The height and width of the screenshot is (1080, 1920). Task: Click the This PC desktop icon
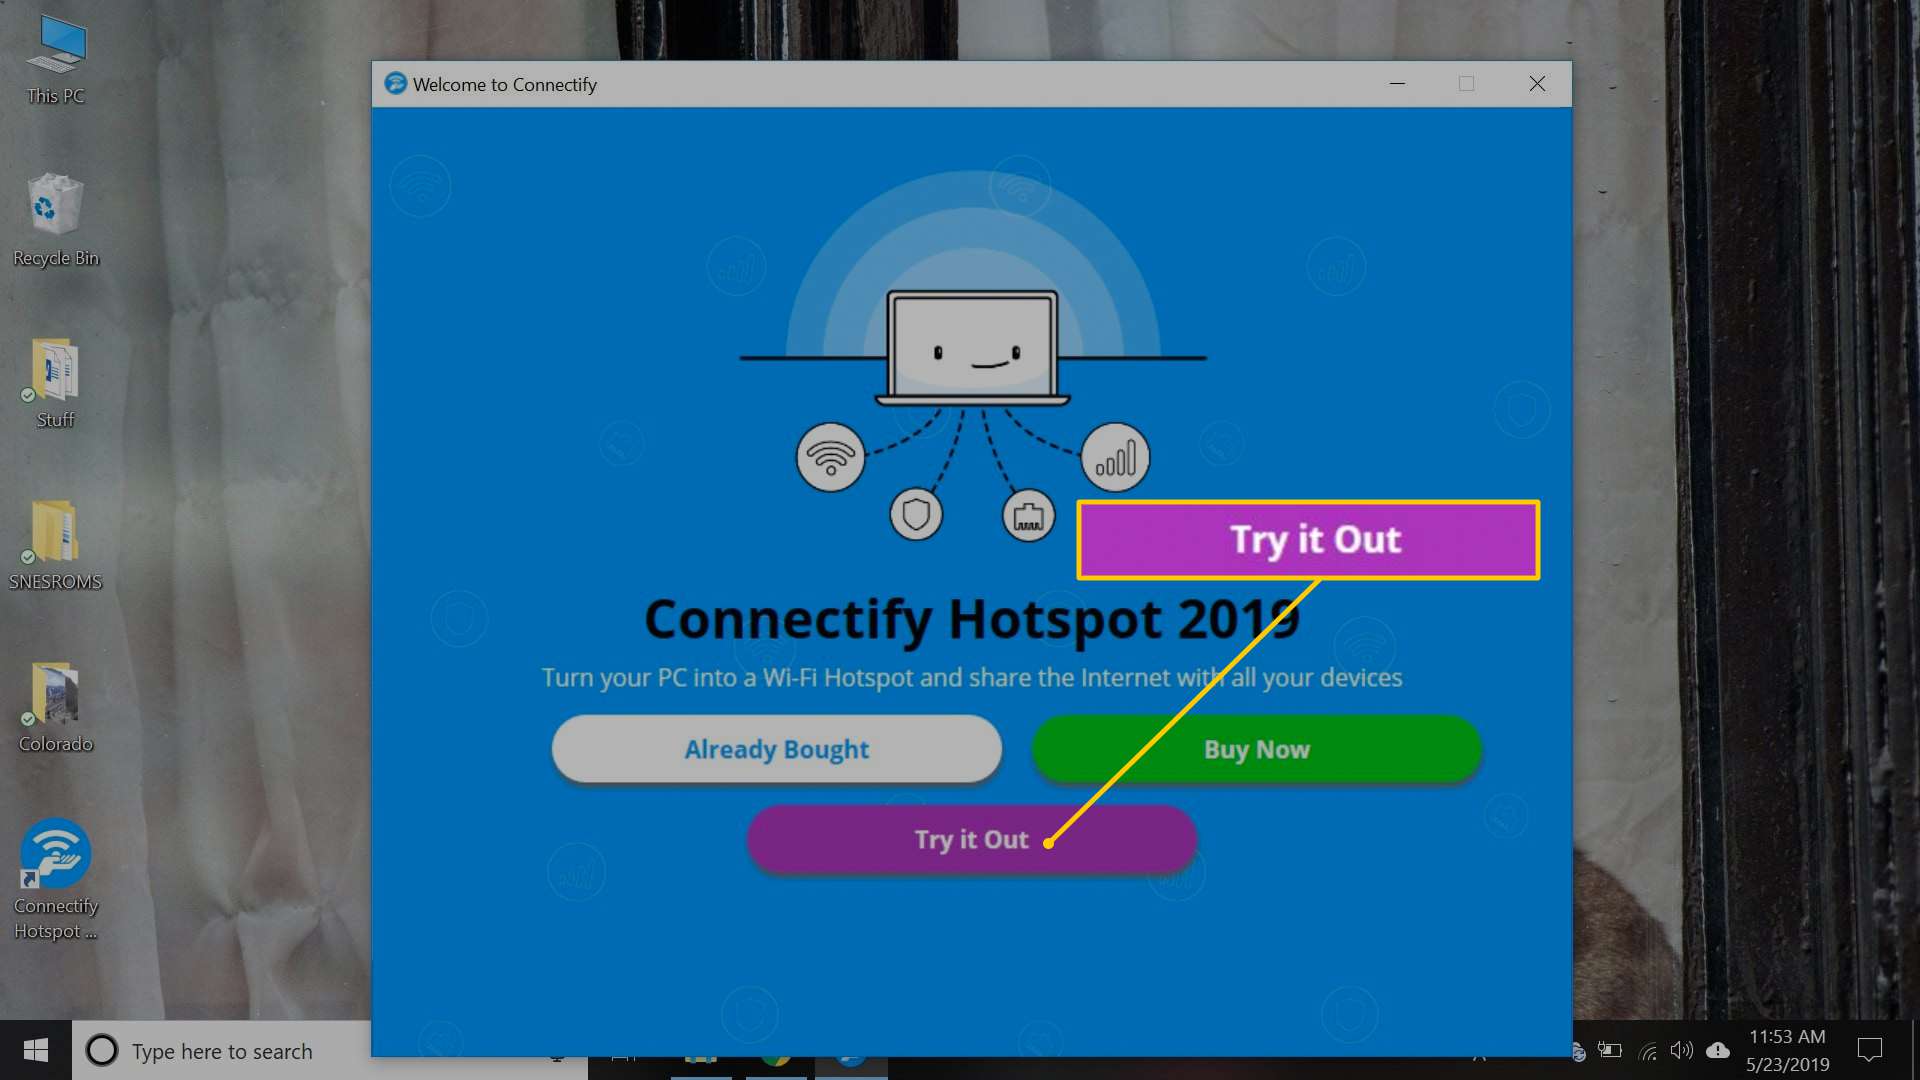click(x=55, y=51)
